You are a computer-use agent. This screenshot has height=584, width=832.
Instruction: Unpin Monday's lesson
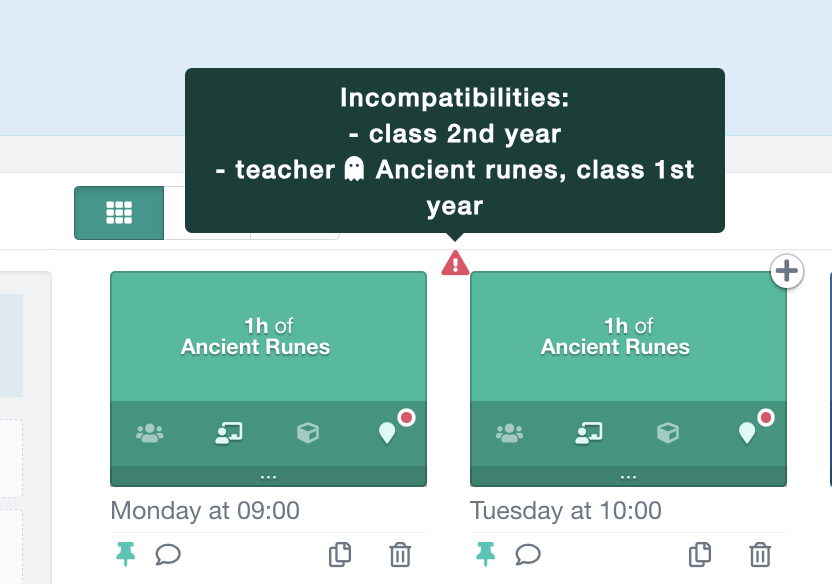[x=126, y=554]
